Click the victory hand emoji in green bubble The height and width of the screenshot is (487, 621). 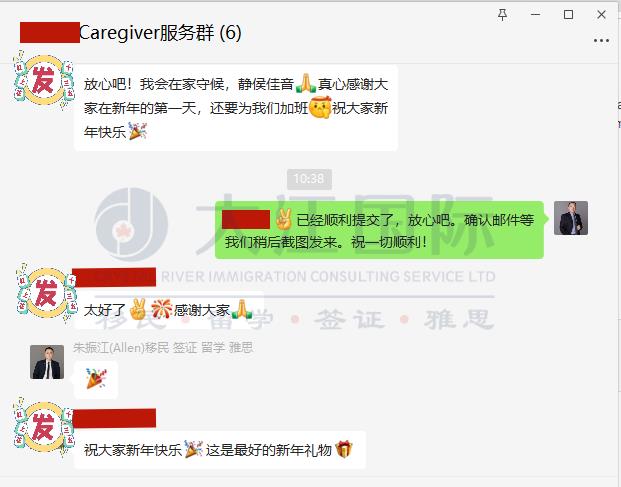pyautogui.click(x=283, y=219)
